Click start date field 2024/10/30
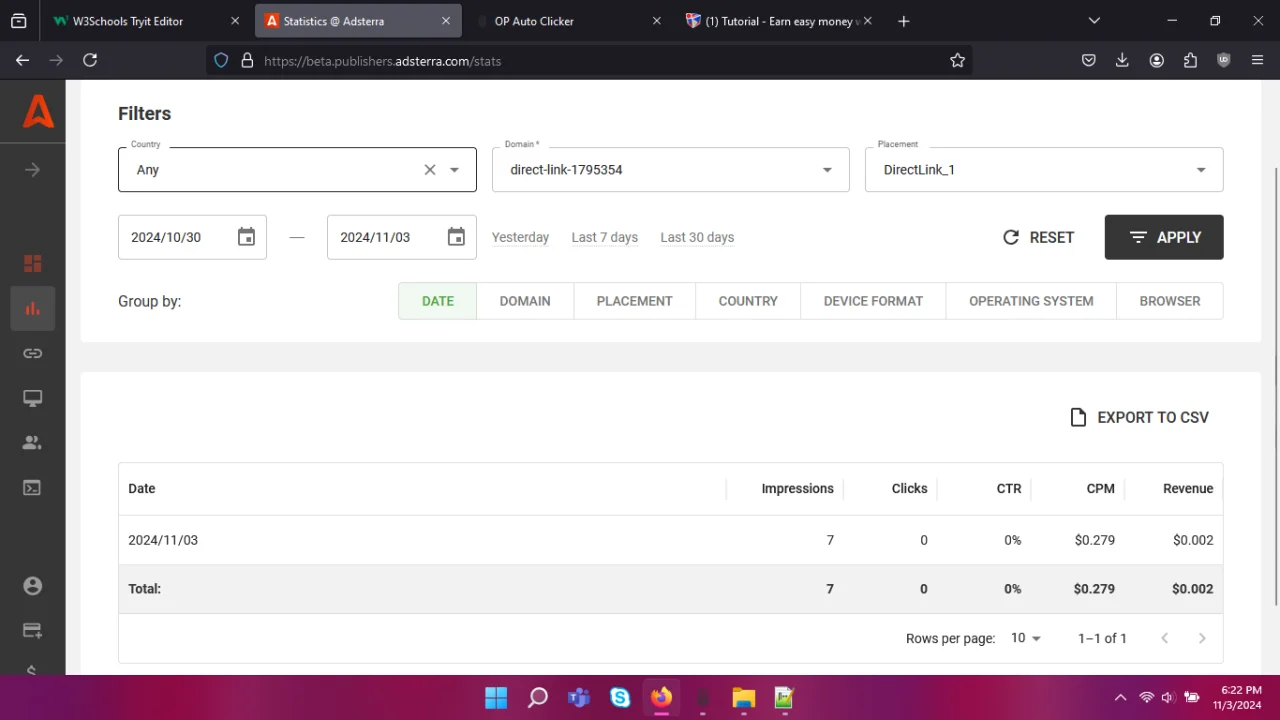1280x720 pixels. [192, 237]
